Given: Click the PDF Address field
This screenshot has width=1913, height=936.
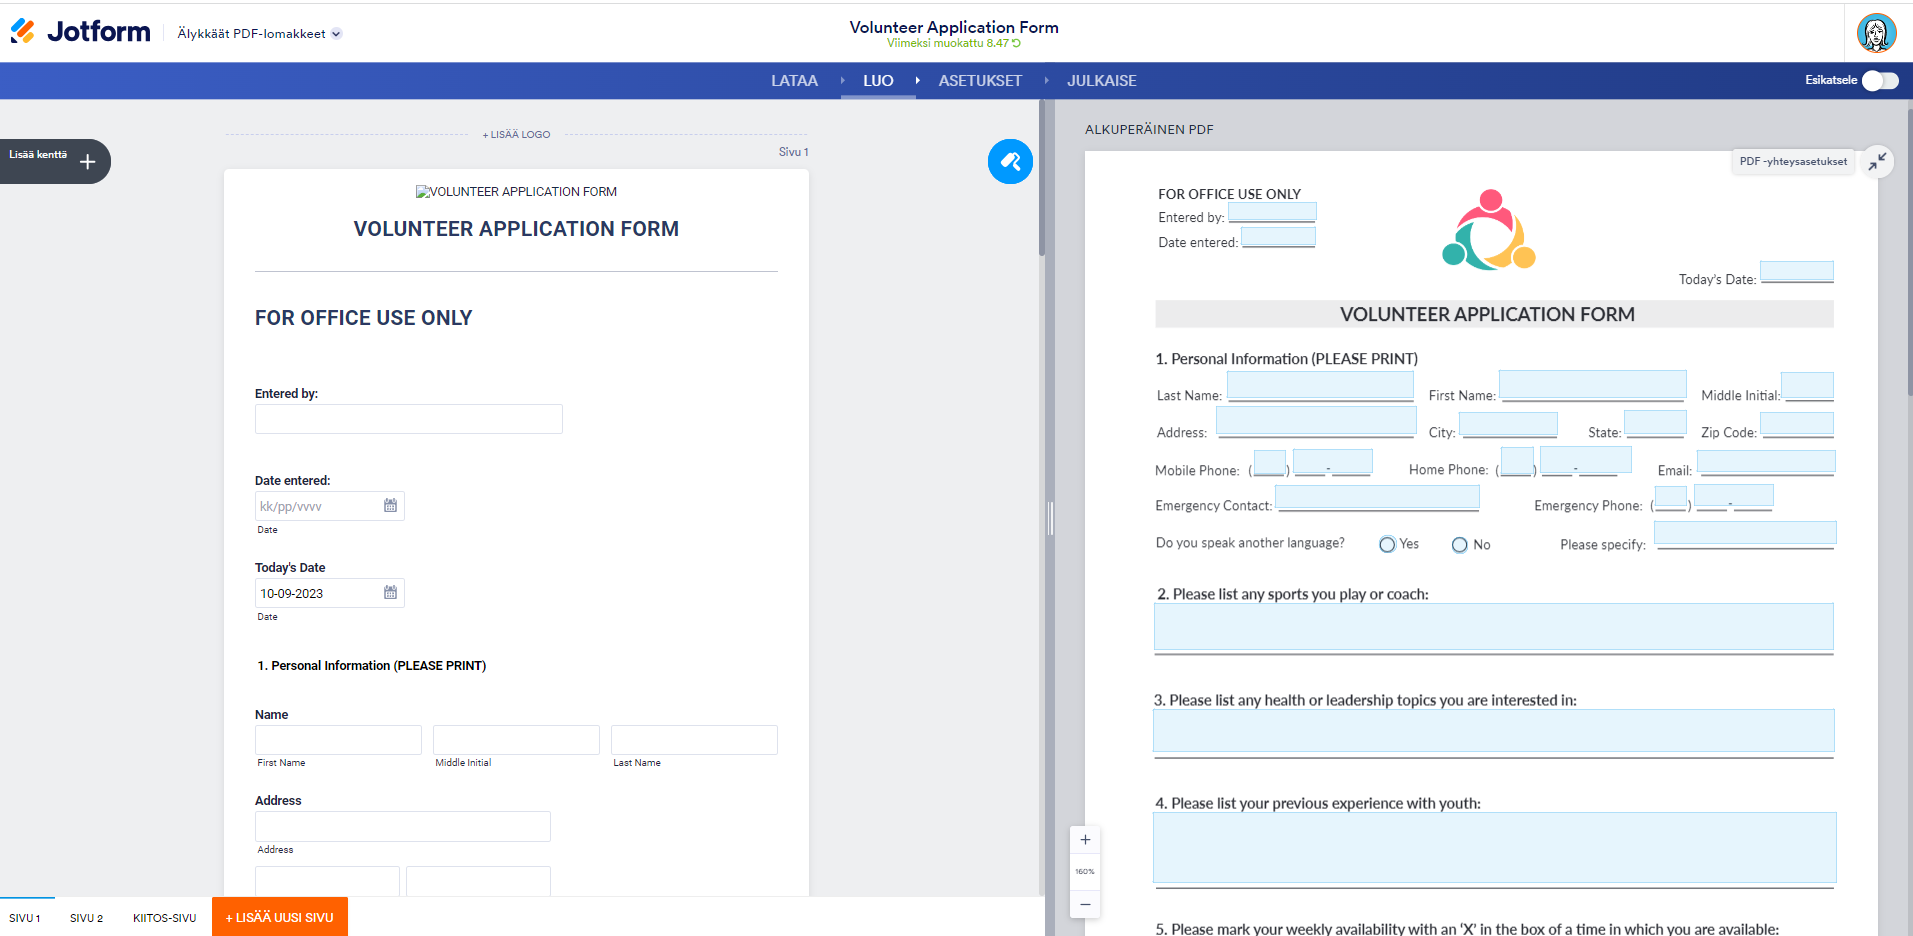Looking at the screenshot, I should [x=1316, y=421].
